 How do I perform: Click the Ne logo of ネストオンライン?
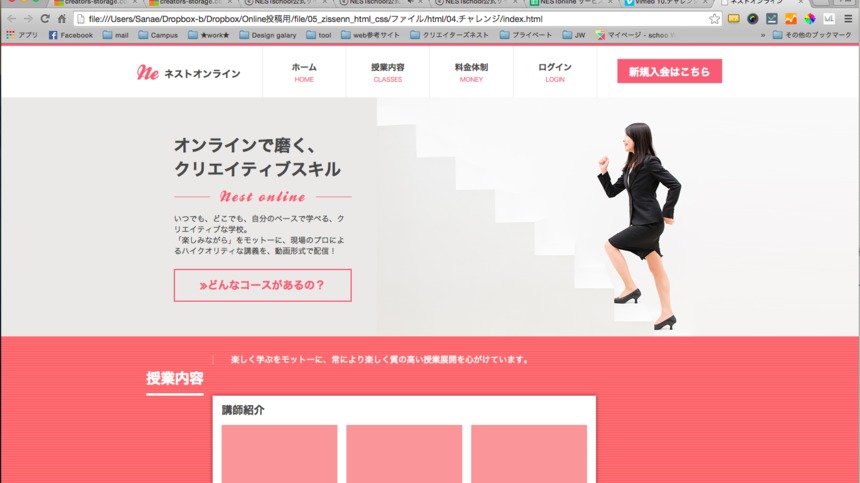point(148,72)
